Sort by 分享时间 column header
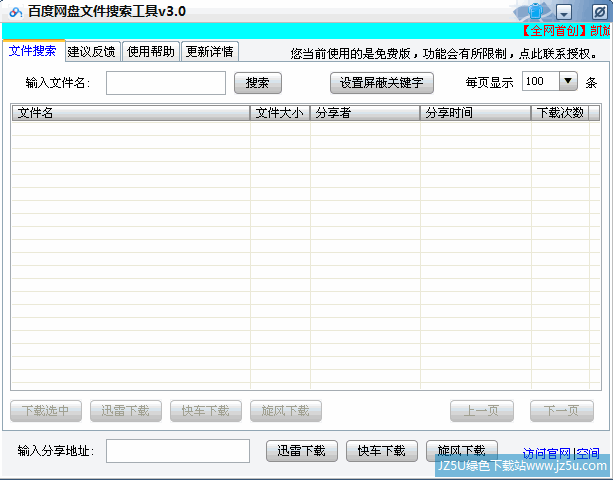Image resolution: width=613 pixels, height=480 pixels. click(x=475, y=113)
